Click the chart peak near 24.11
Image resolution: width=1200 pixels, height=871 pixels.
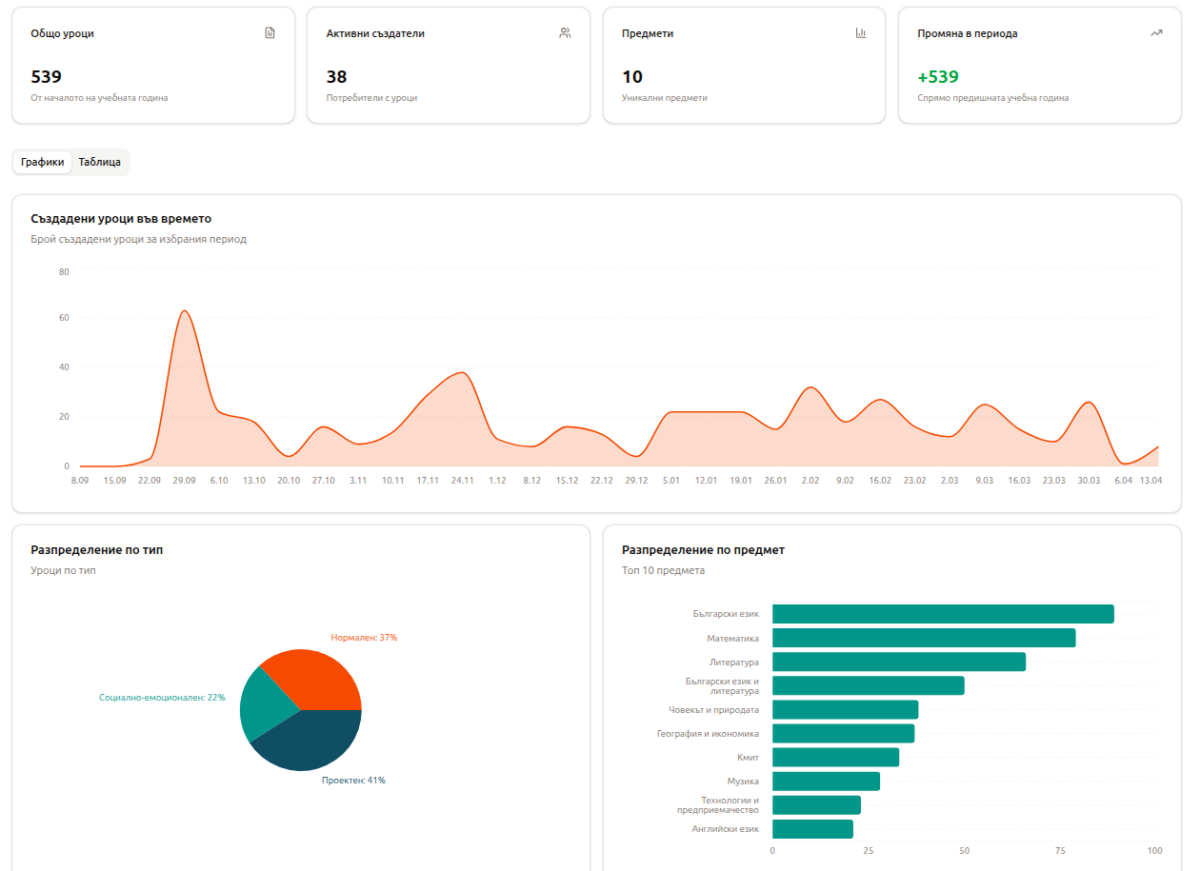pos(461,373)
